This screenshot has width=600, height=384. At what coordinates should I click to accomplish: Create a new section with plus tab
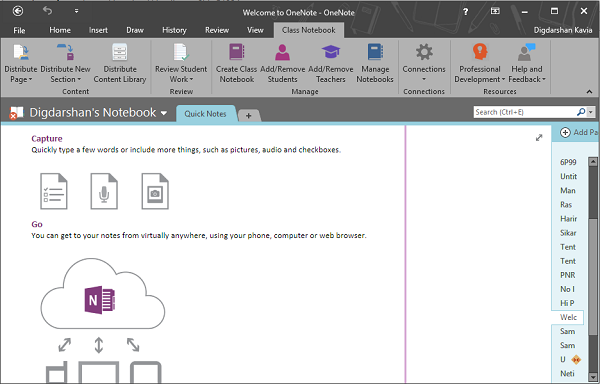(x=249, y=116)
